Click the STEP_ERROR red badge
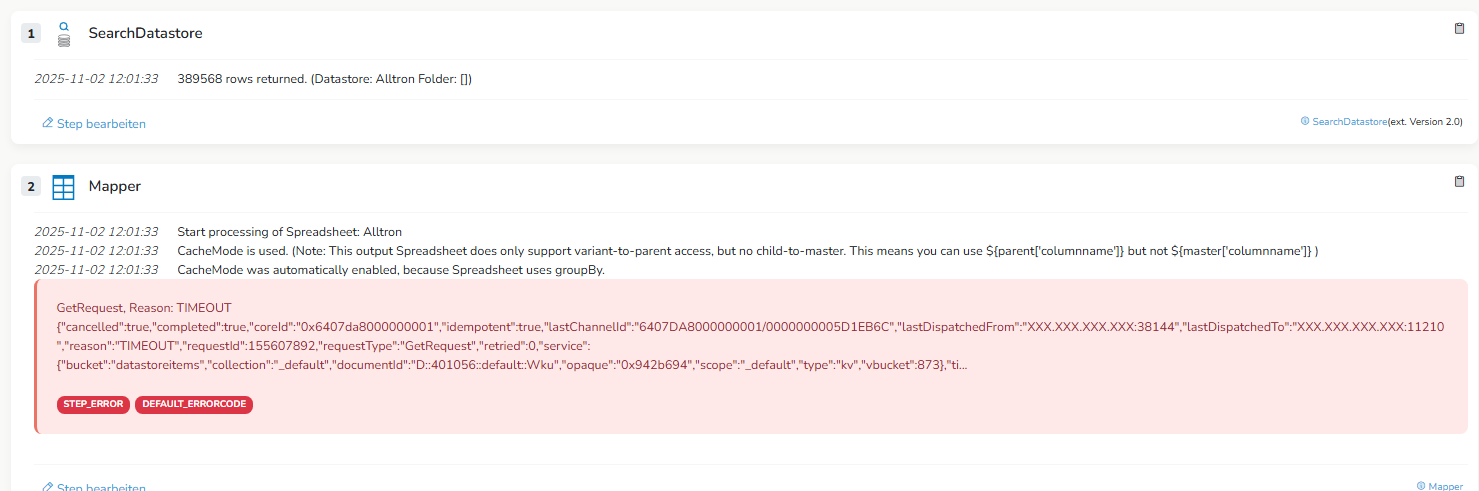The height and width of the screenshot is (491, 1479). [x=93, y=404]
